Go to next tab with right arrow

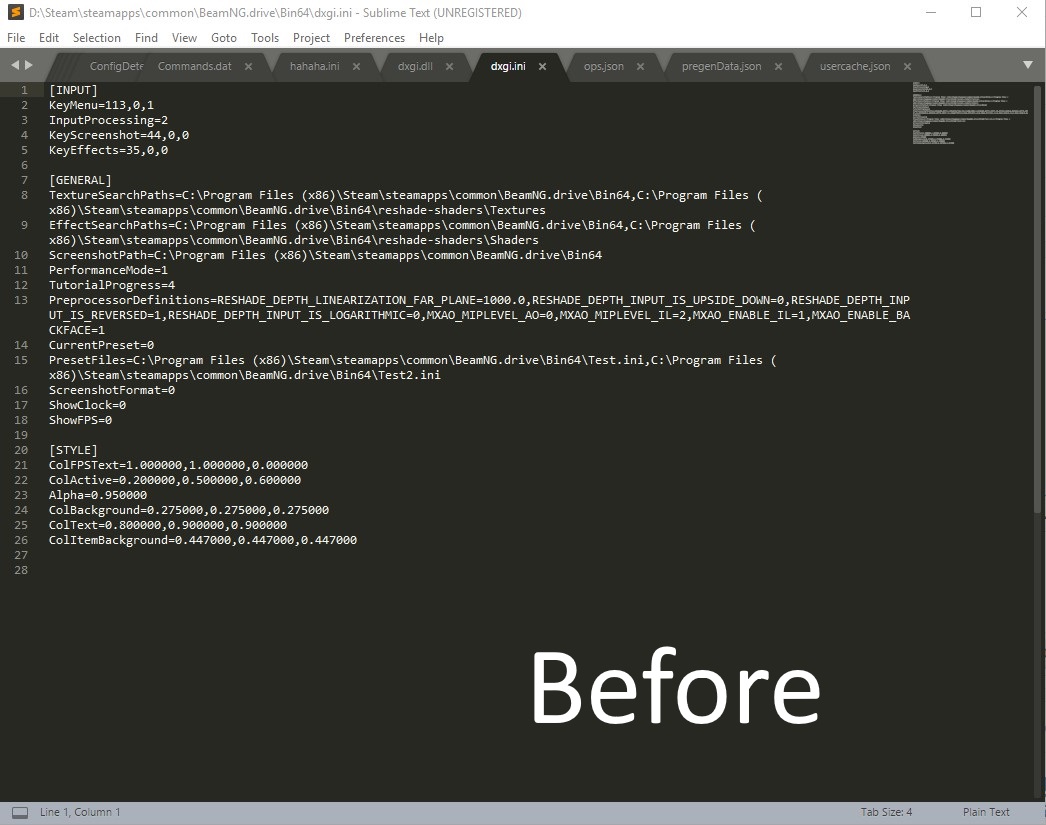coord(29,65)
